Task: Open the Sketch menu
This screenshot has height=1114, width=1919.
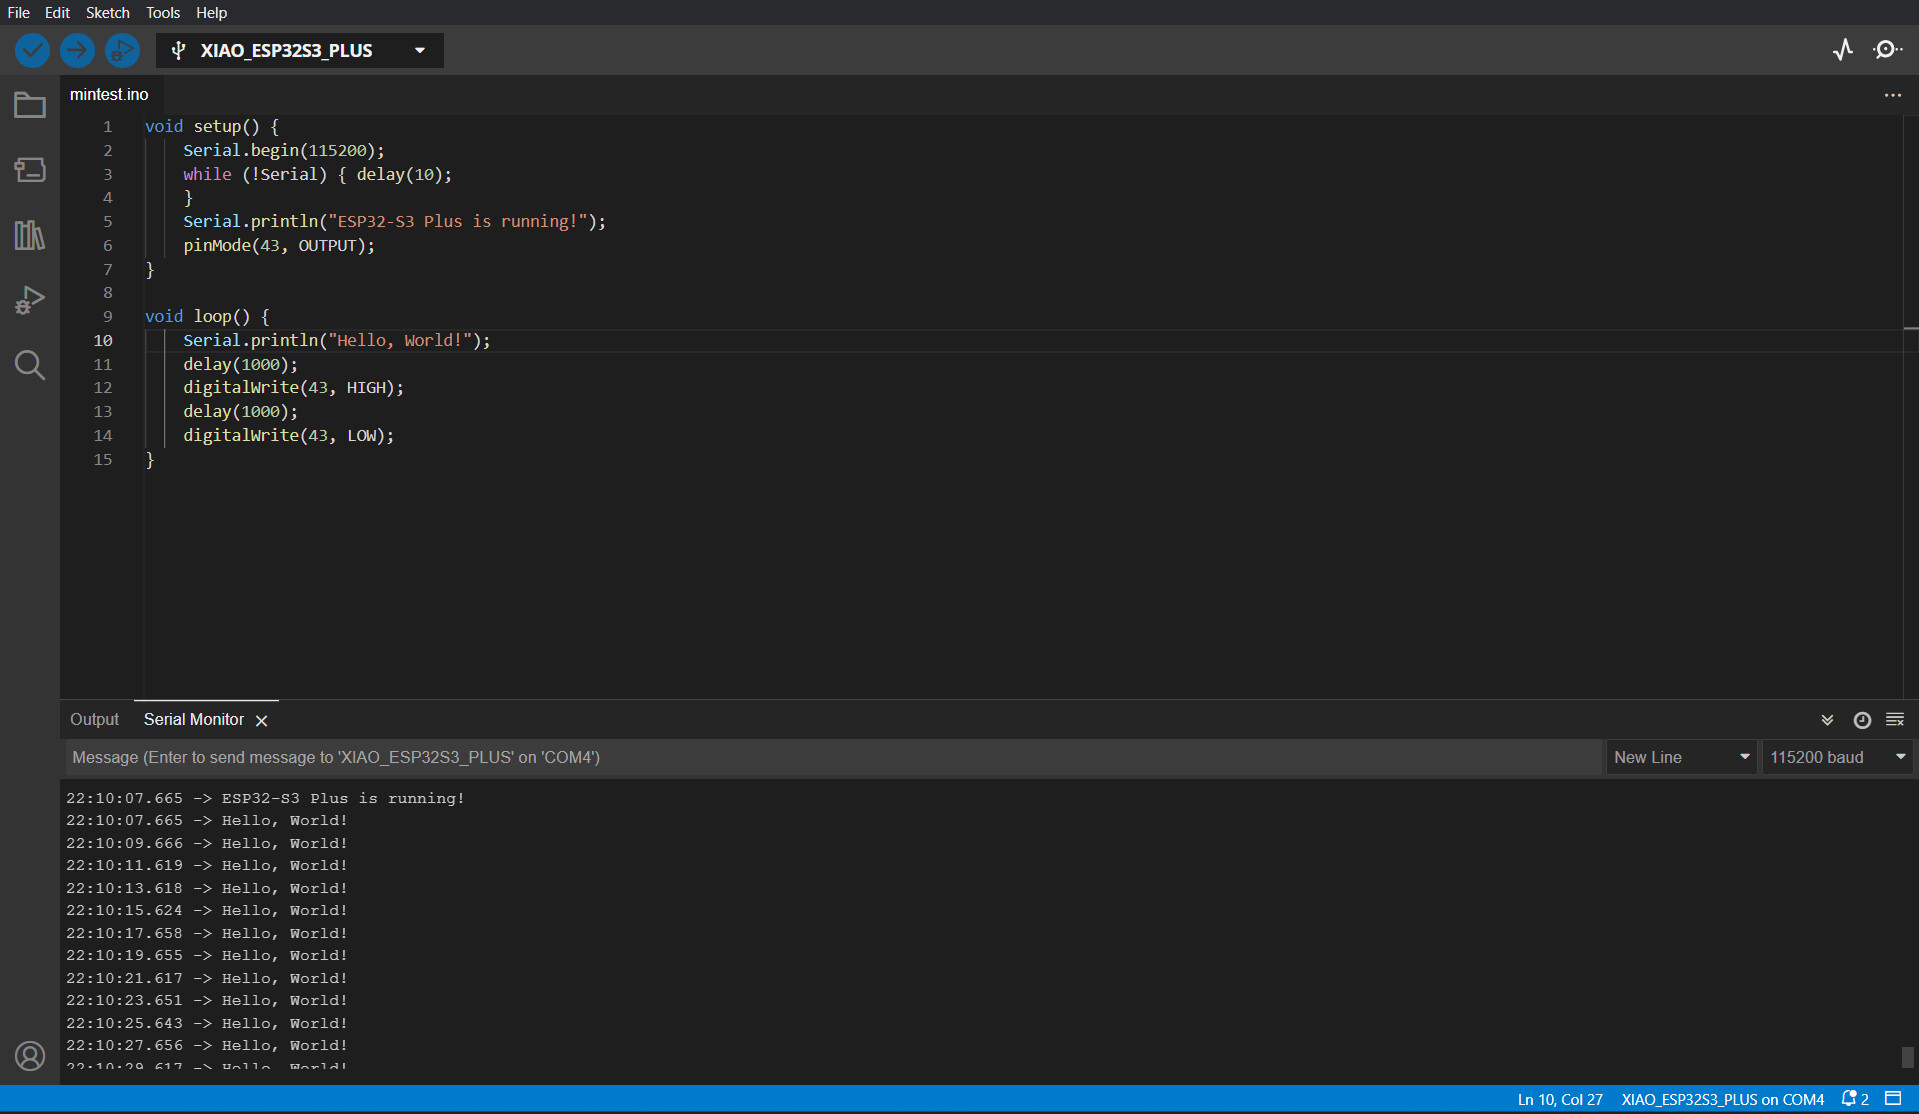Action: pos(107,13)
